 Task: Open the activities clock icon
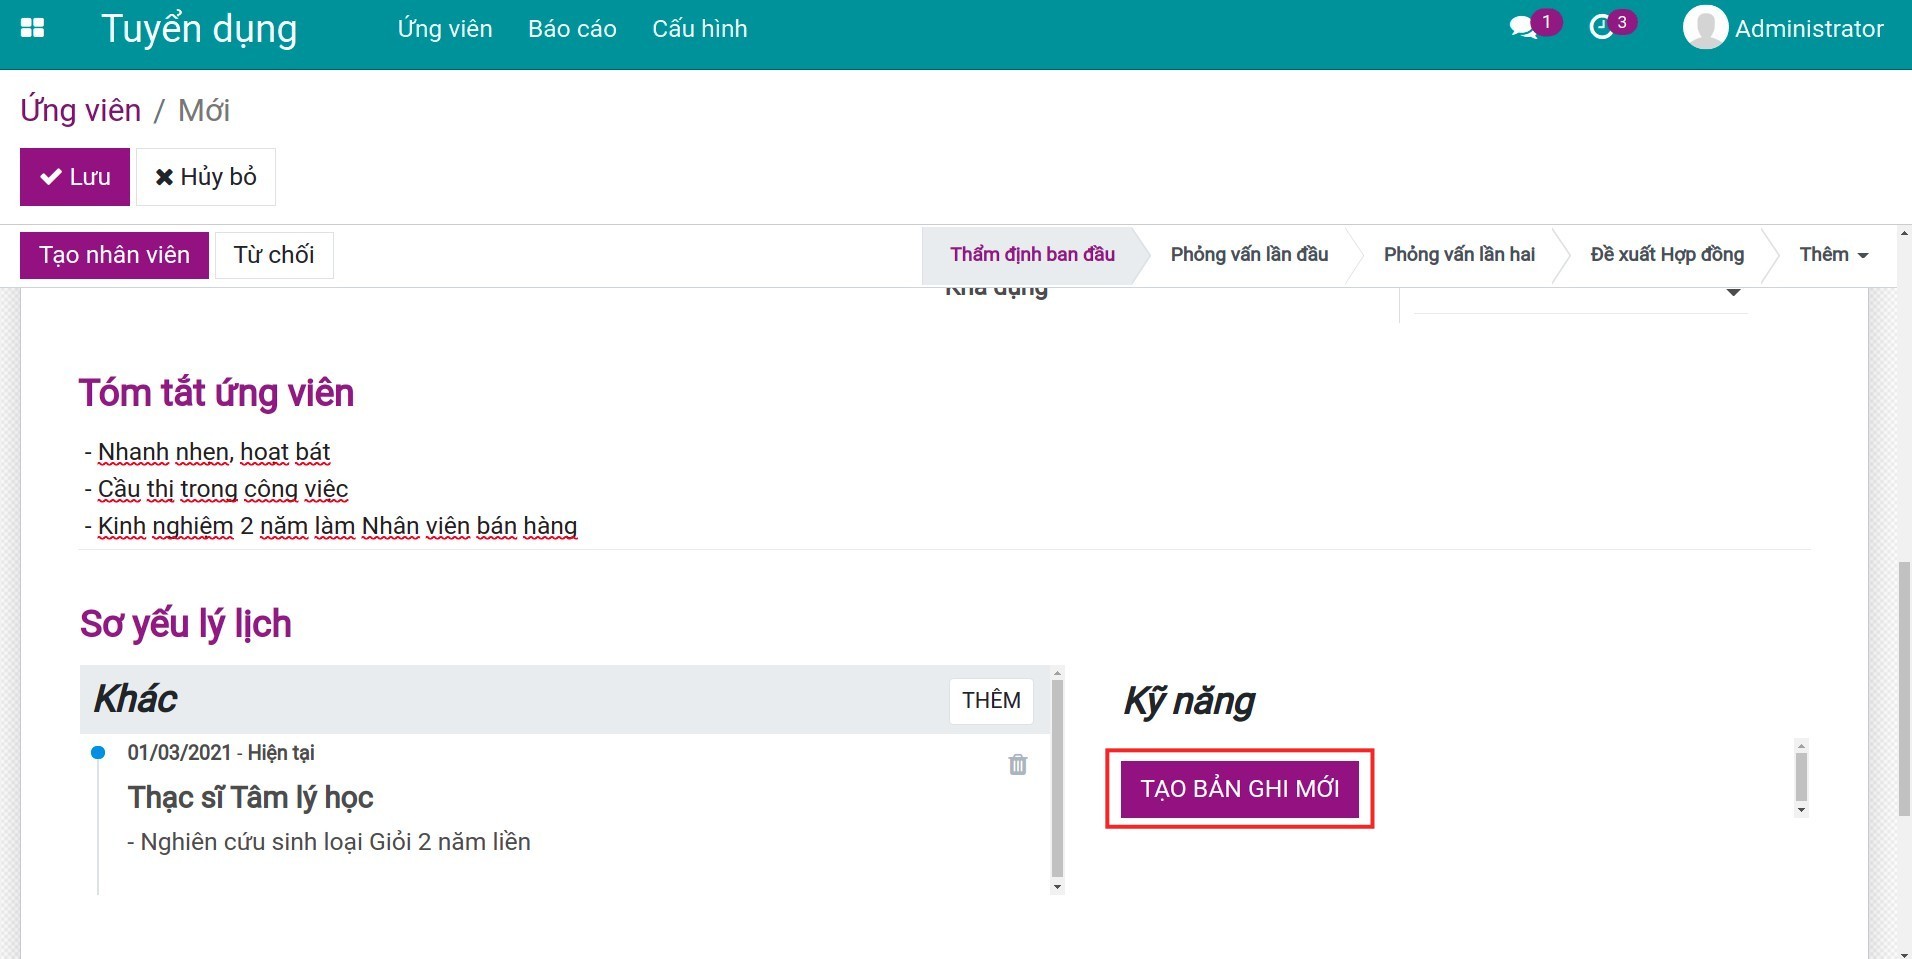1602,28
